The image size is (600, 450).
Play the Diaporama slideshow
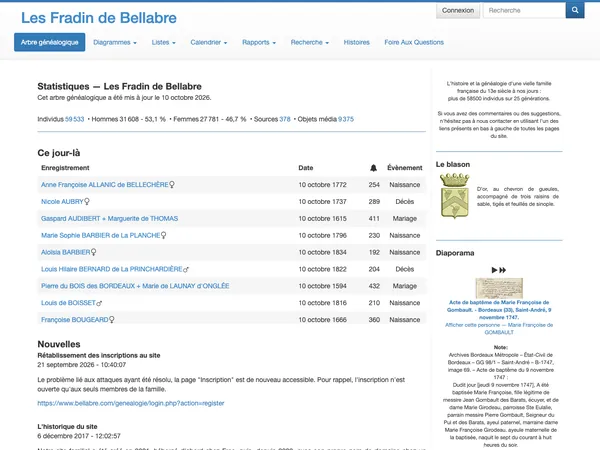(494, 270)
